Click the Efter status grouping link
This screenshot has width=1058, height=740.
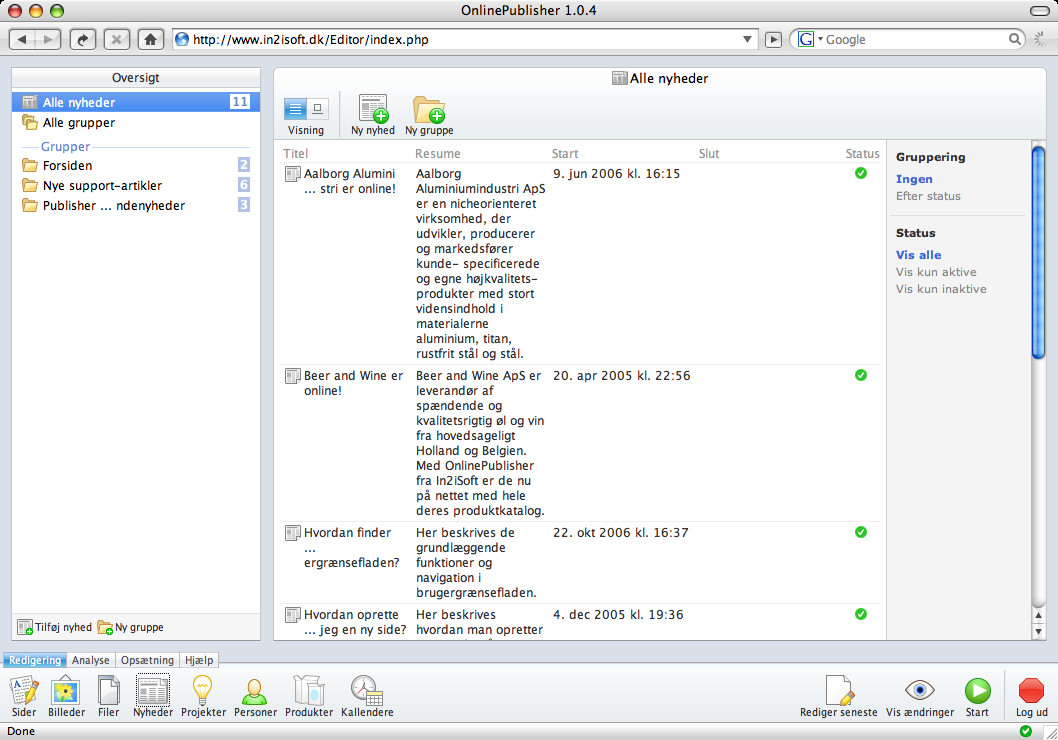point(928,196)
